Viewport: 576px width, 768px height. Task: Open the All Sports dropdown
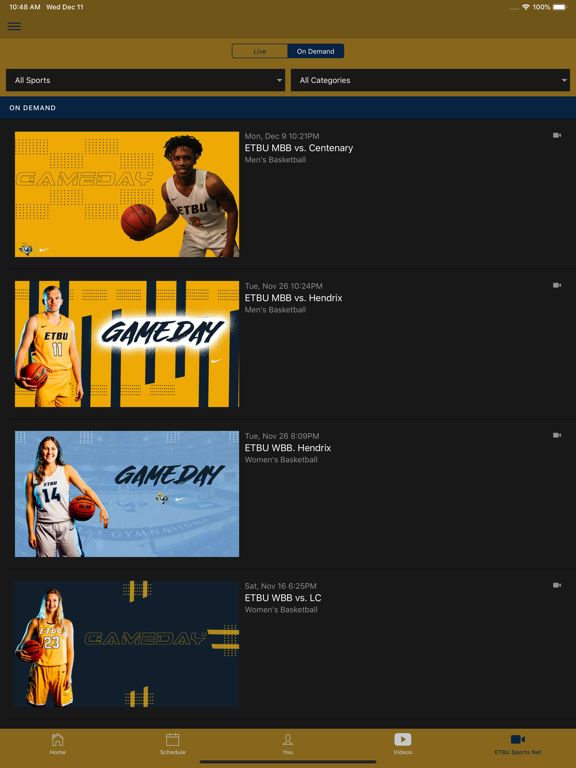coord(145,80)
